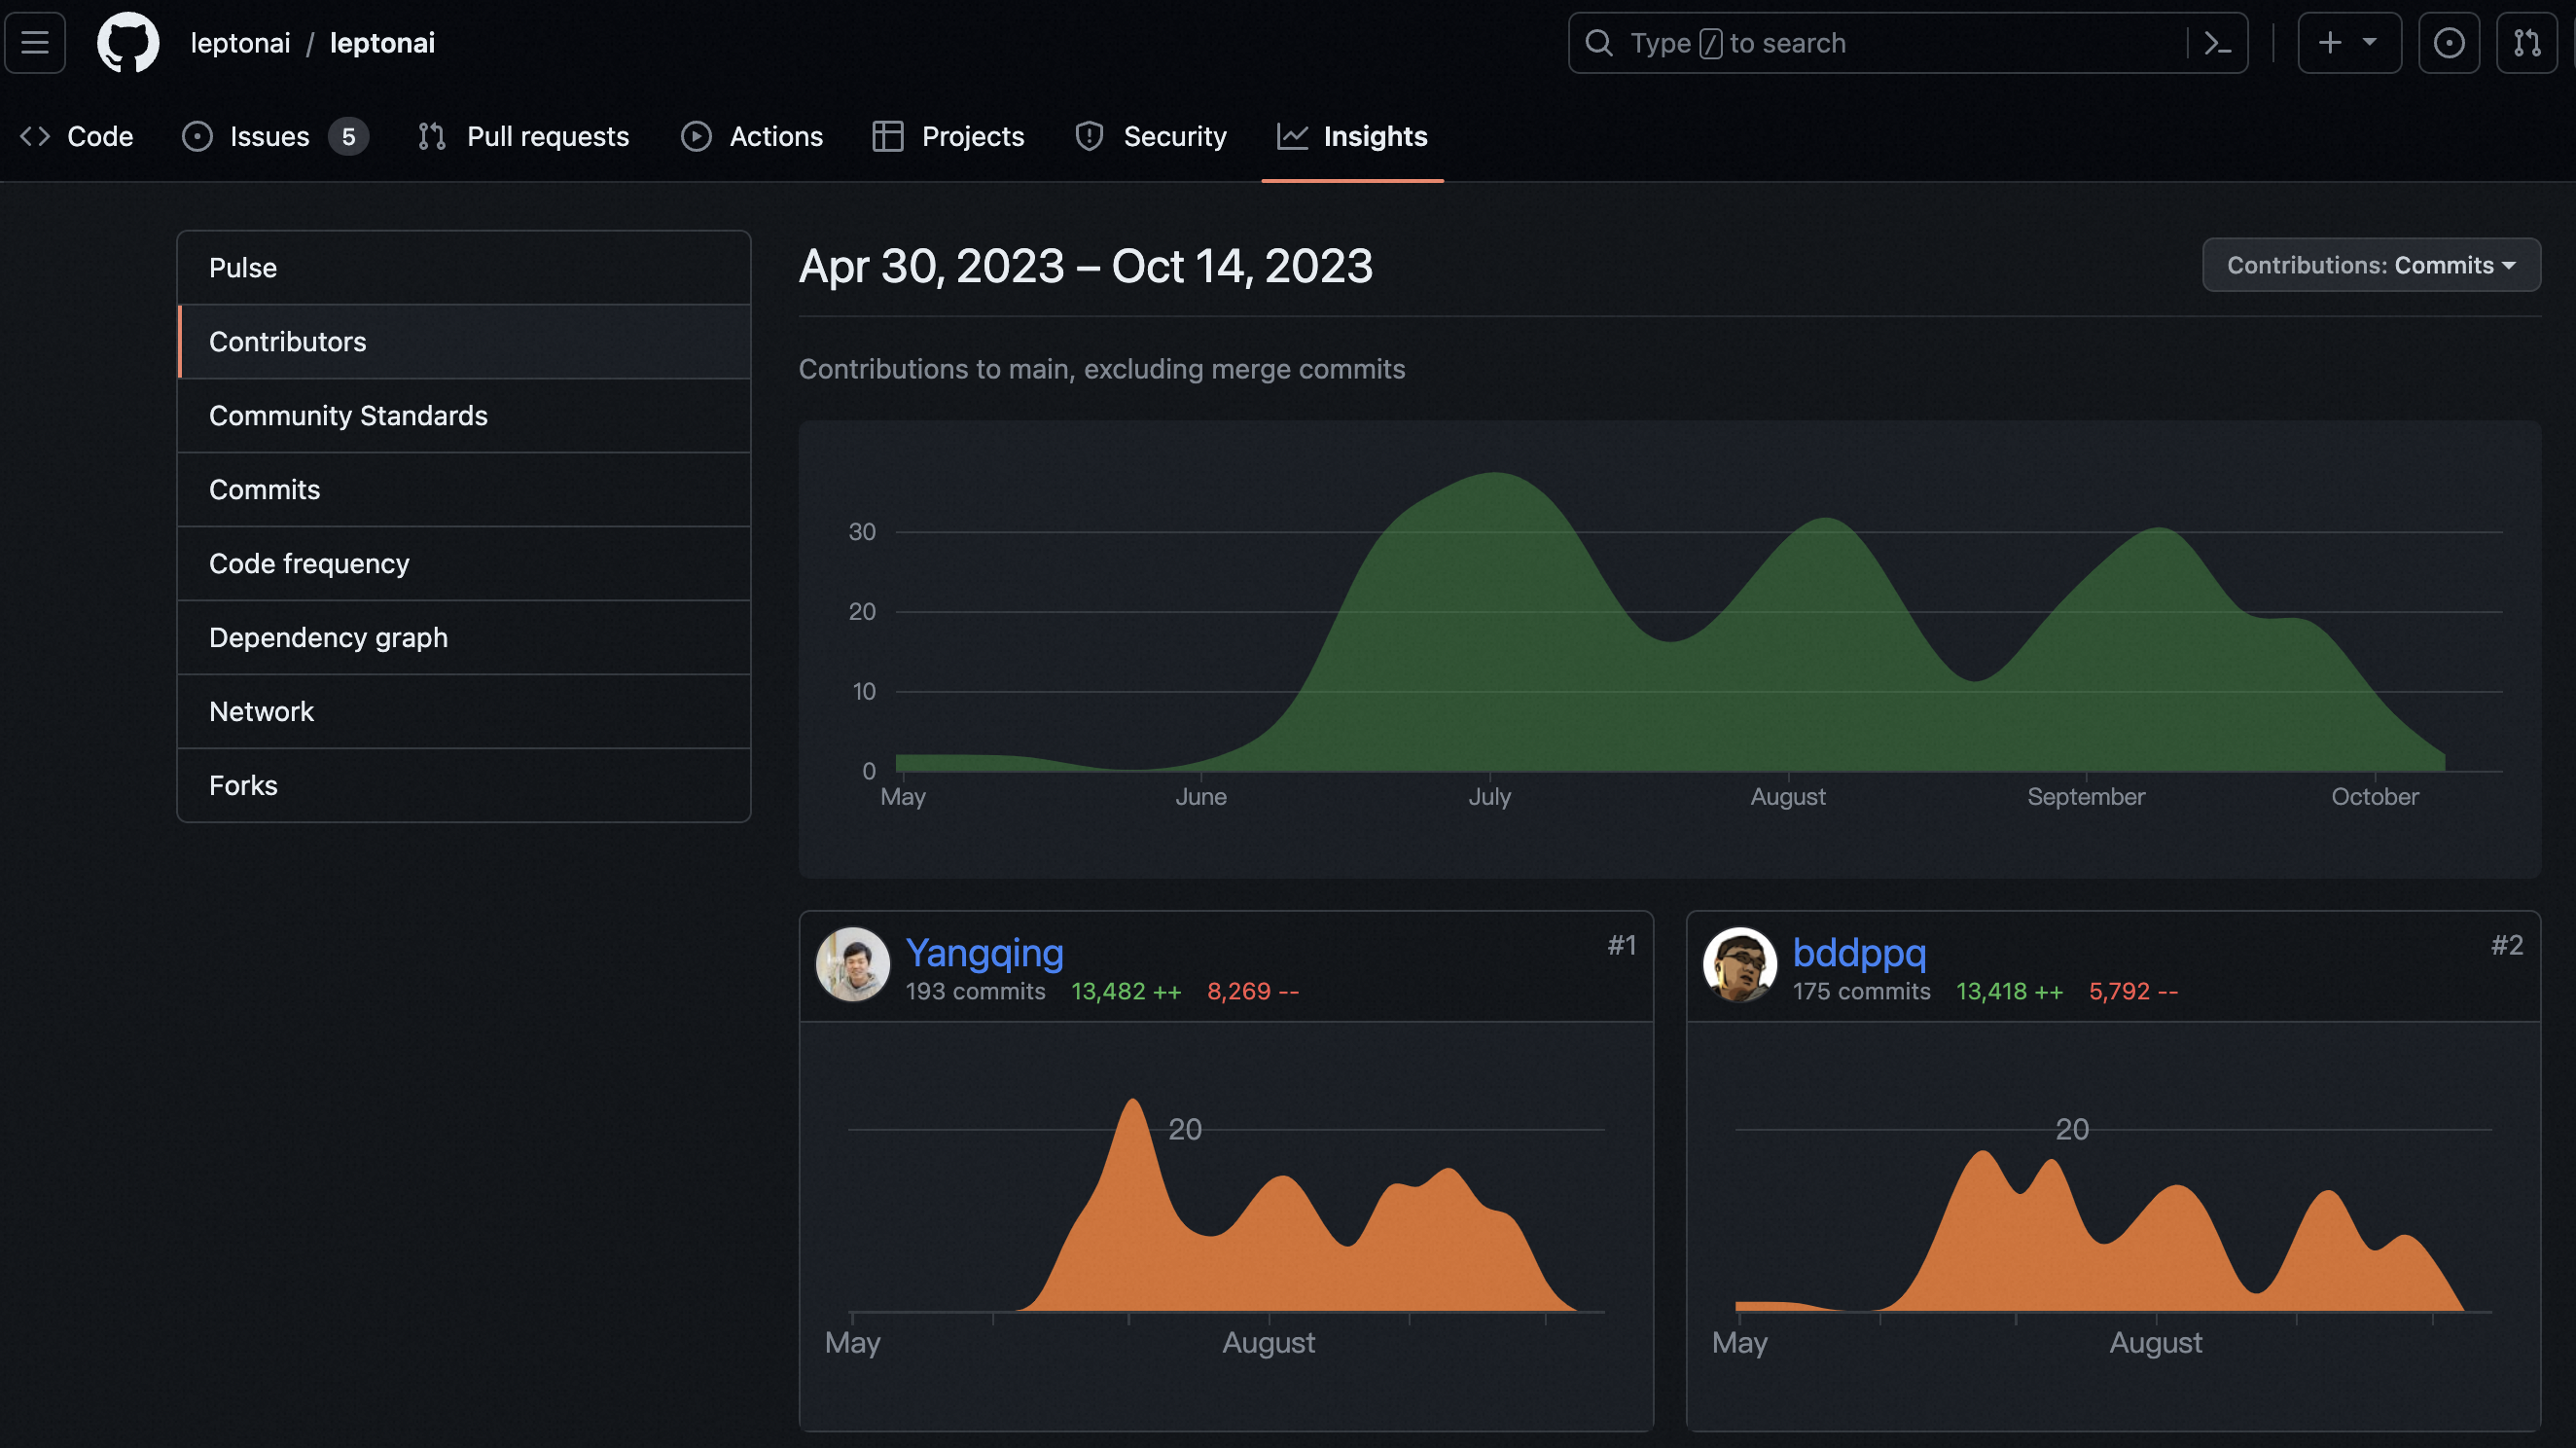2576x1448 pixels.
Task: Expand the Contributions: Commits dropdown
Action: (2370, 265)
